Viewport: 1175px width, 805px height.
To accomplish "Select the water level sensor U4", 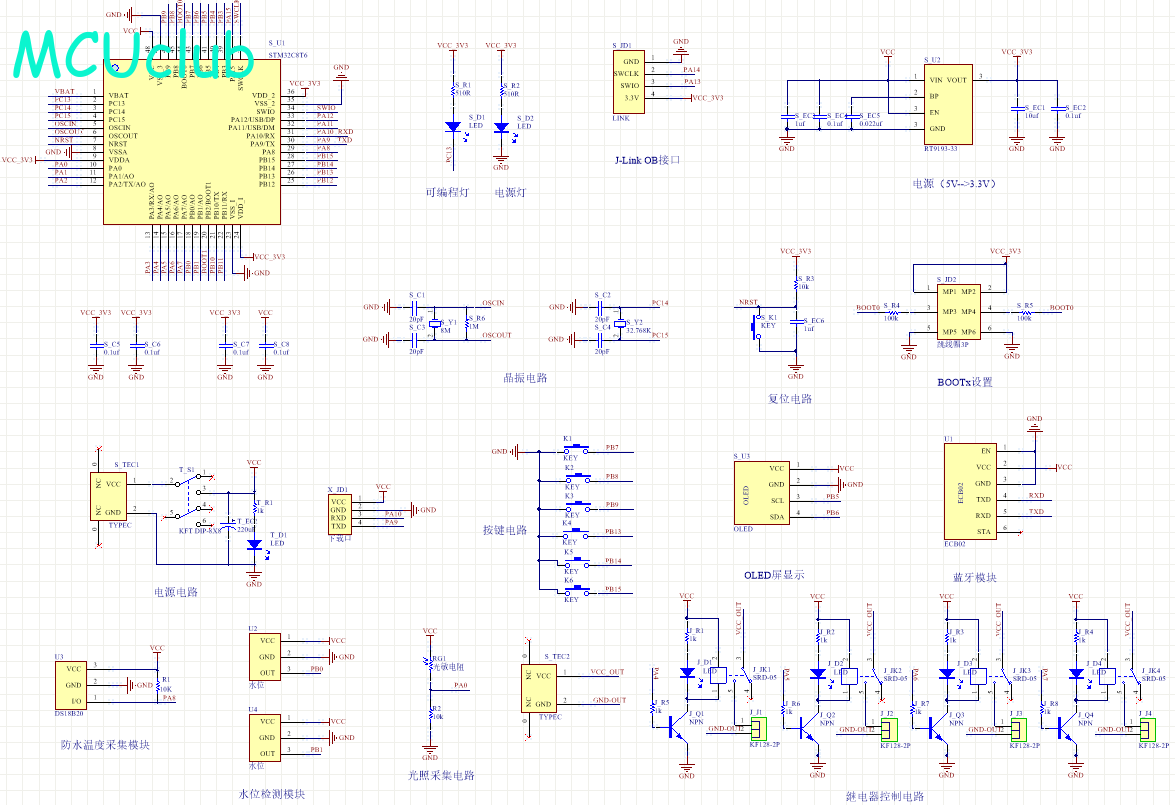I will click(267, 737).
